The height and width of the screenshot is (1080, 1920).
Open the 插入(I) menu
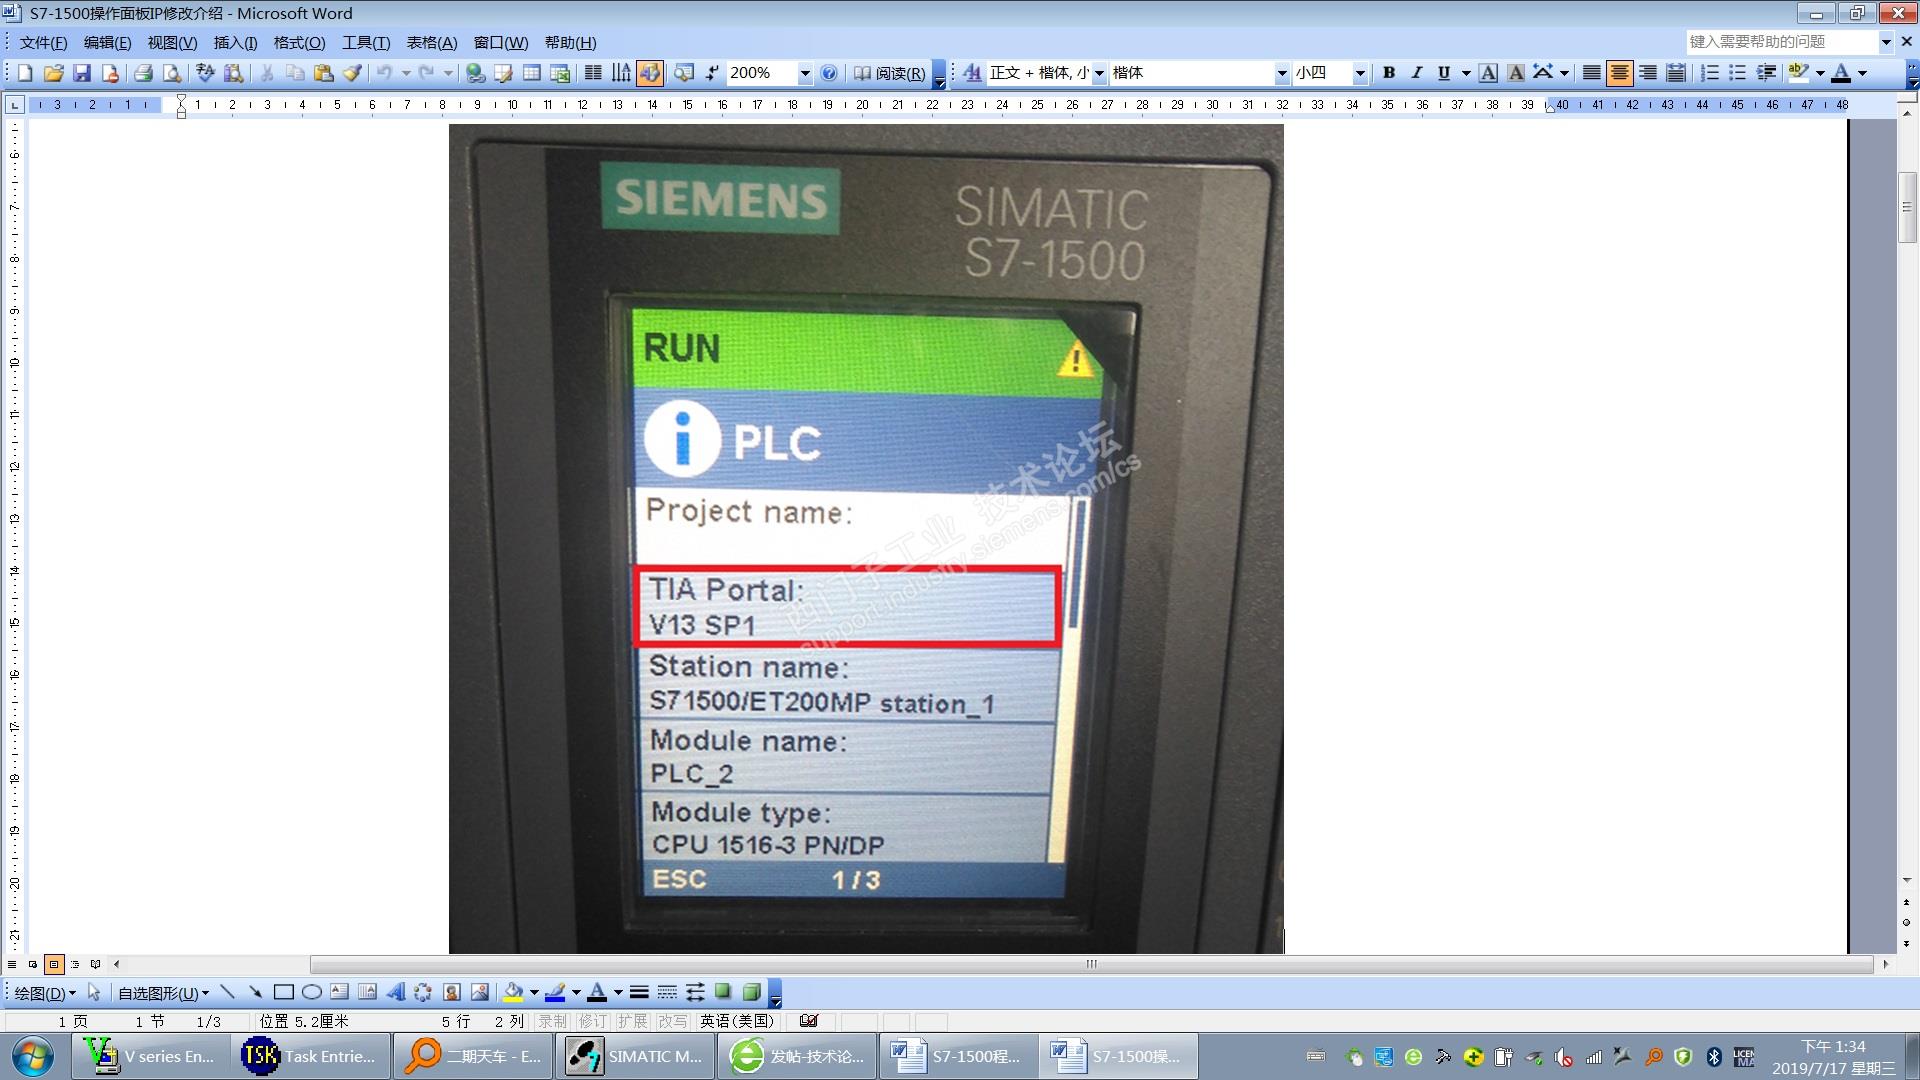(235, 42)
